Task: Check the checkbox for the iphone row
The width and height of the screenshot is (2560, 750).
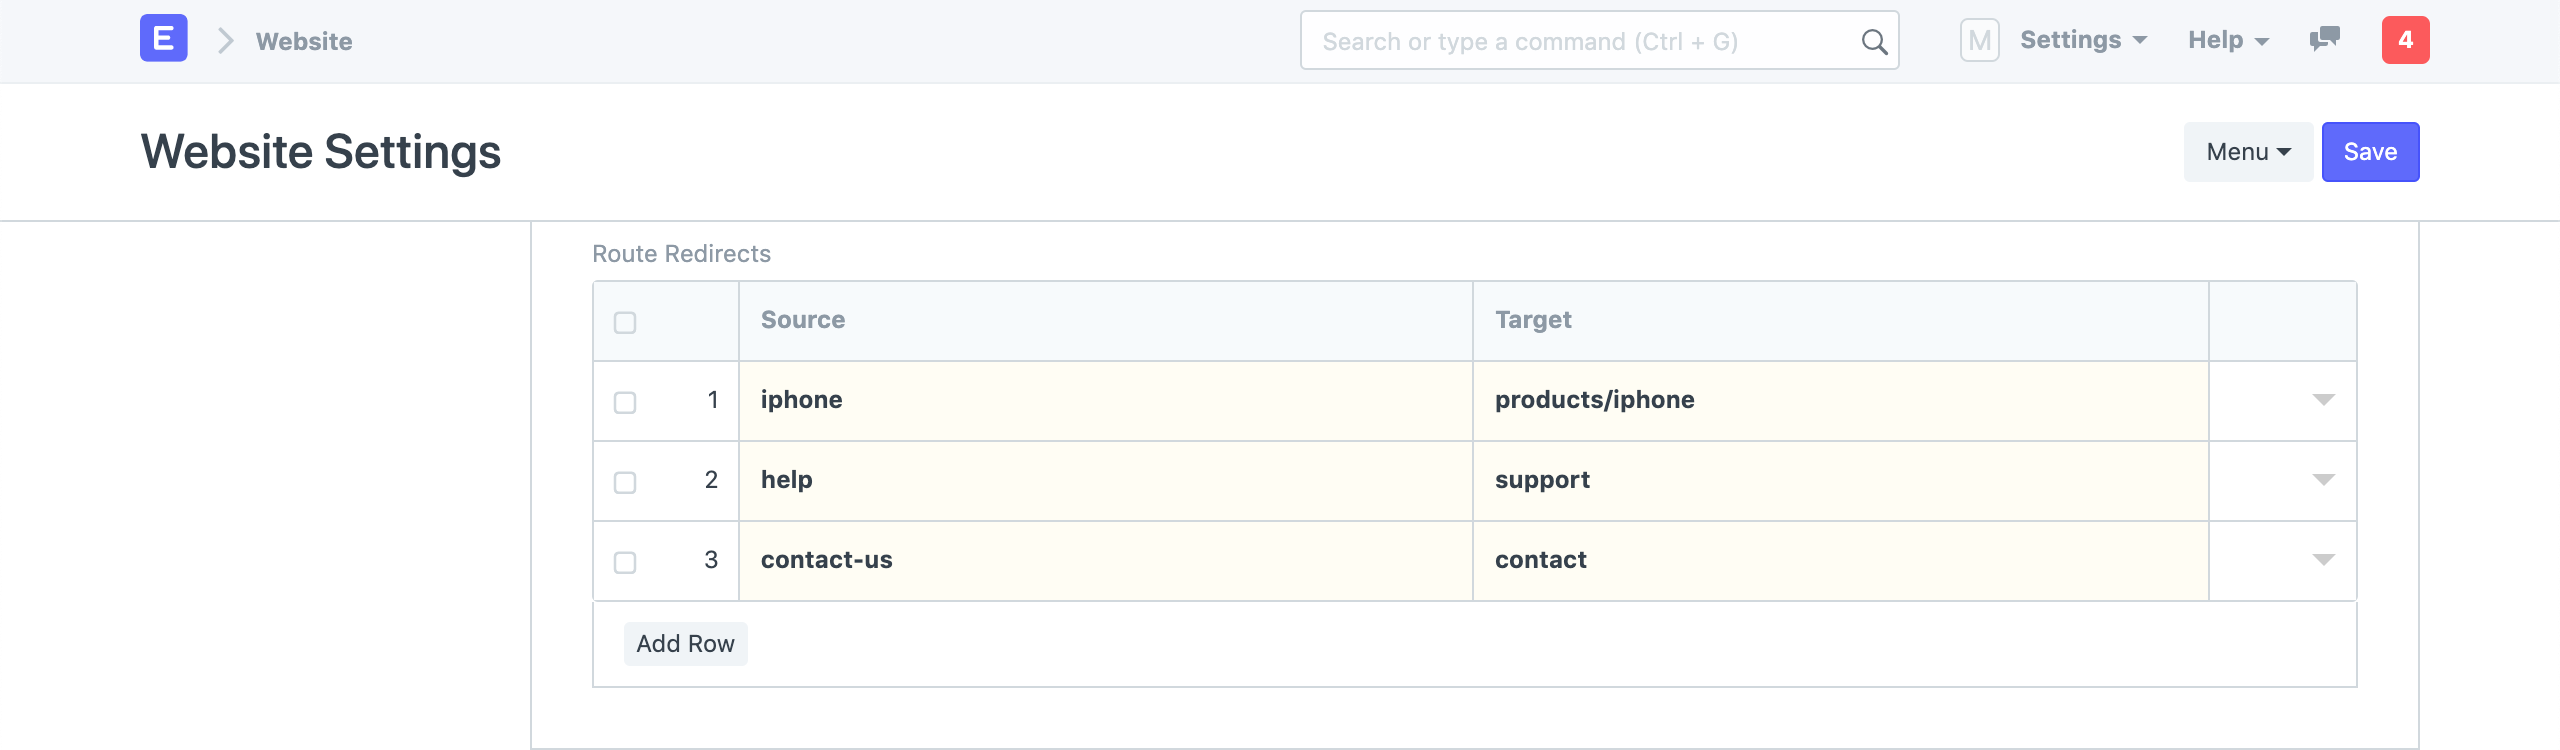Action: (625, 402)
